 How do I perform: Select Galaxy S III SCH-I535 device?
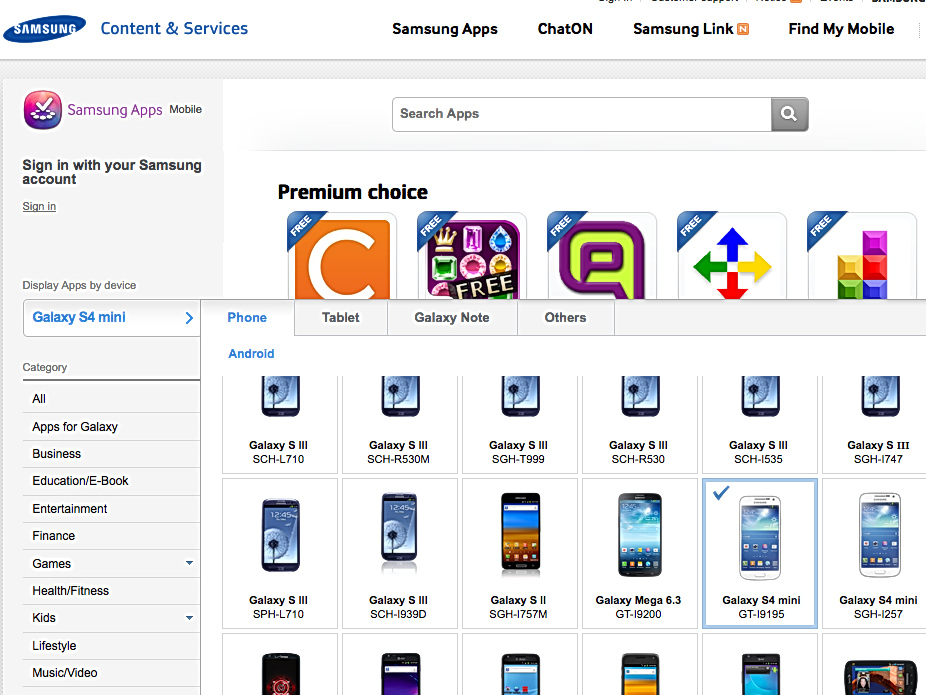pyautogui.click(x=759, y=425)
